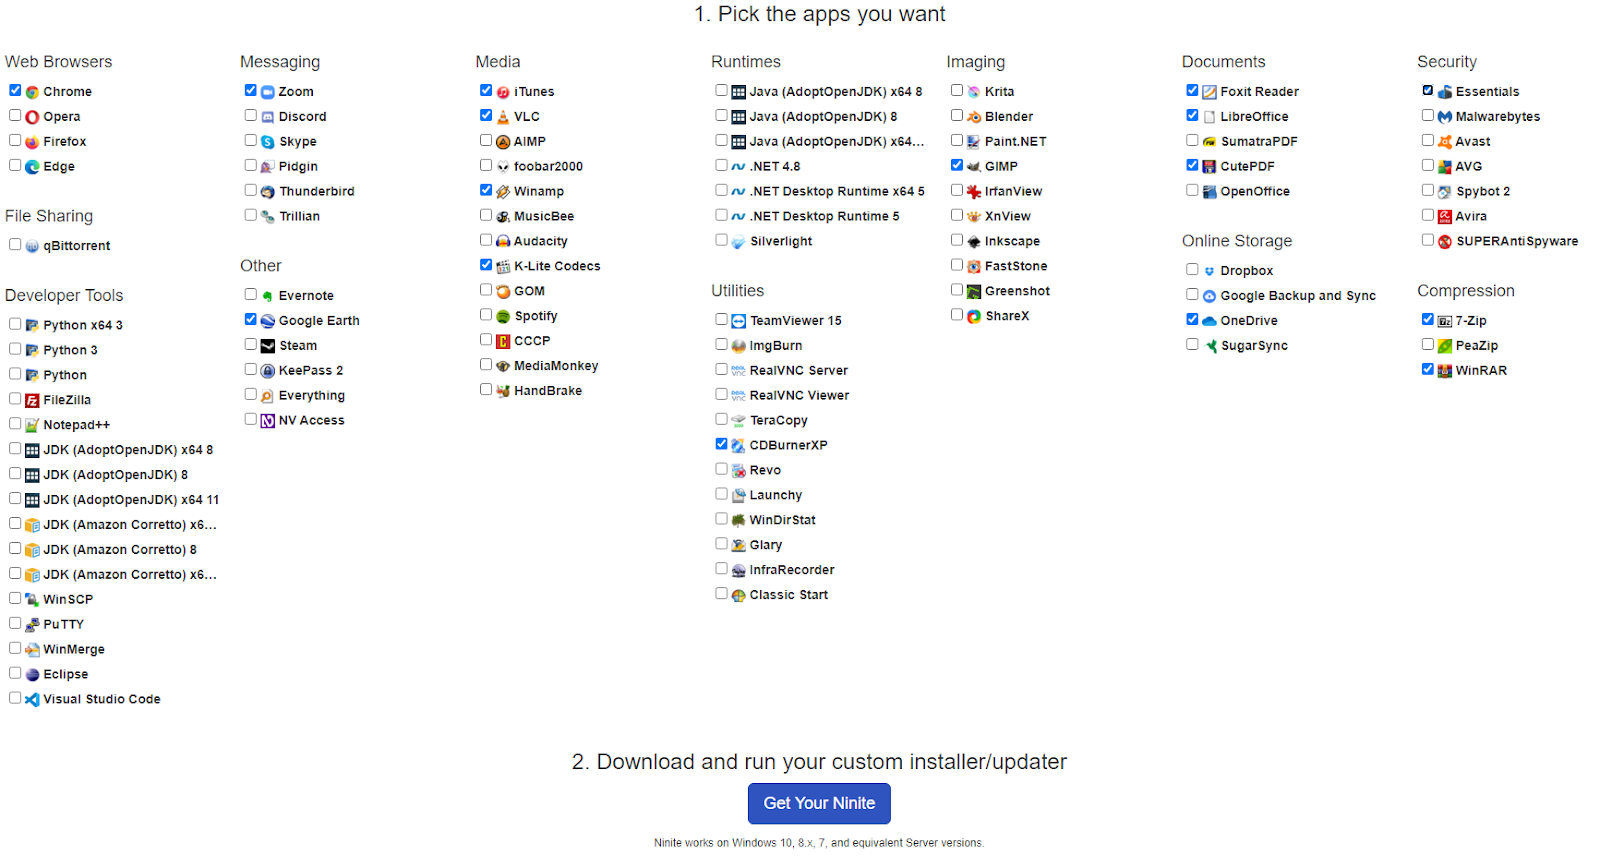Uncheck the K-Lite Codecs checkbox
Image resolution: width=1600 pixels, height=867 pixels.
(486, 265)
